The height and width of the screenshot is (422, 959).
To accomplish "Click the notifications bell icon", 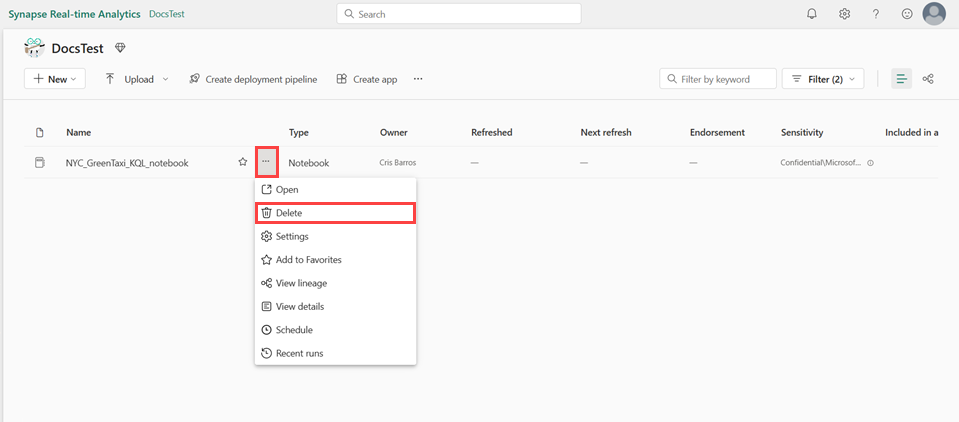I will 812,14.
